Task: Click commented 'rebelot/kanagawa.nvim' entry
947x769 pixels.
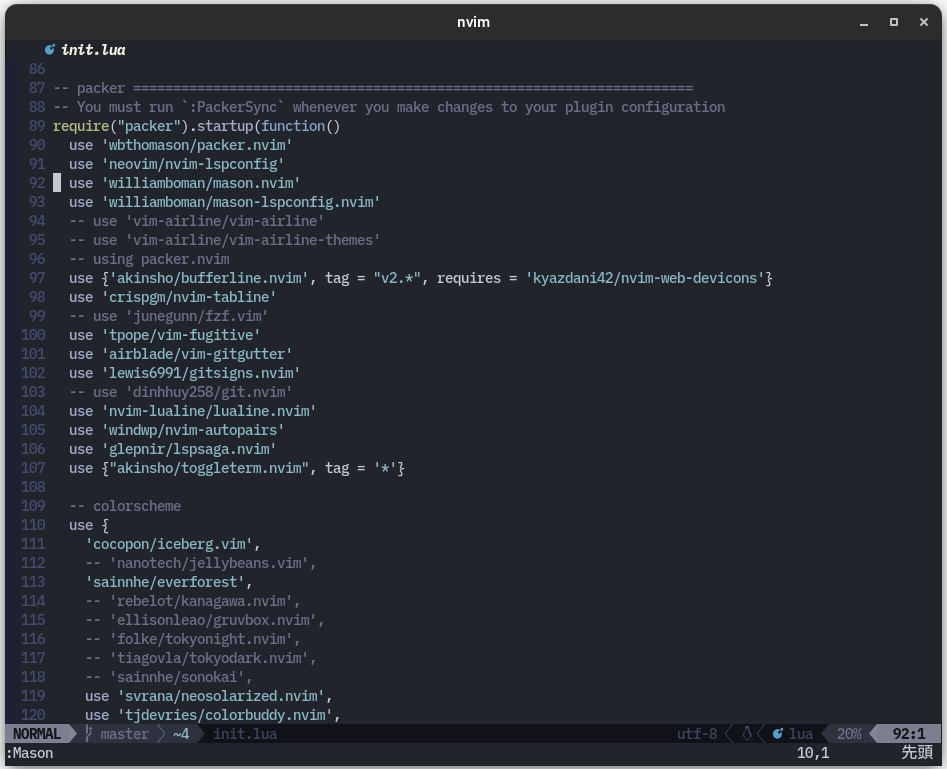Action: click(x=193, y=601)
